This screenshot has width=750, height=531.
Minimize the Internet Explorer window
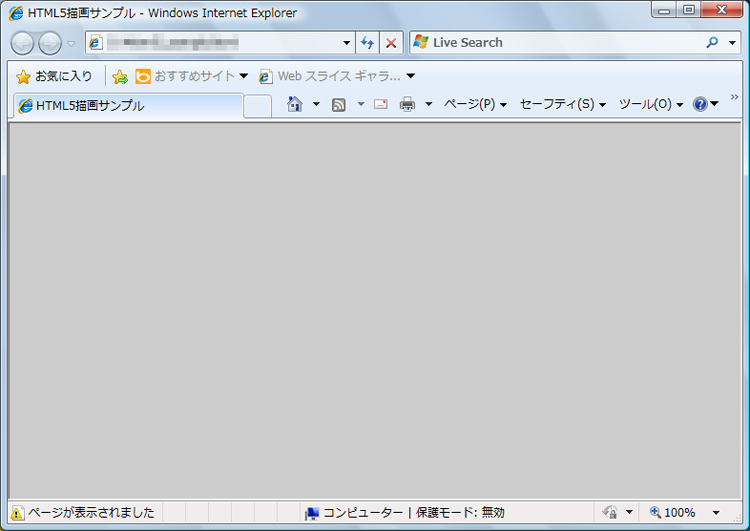pyautogui.click(x=664, y=10)
